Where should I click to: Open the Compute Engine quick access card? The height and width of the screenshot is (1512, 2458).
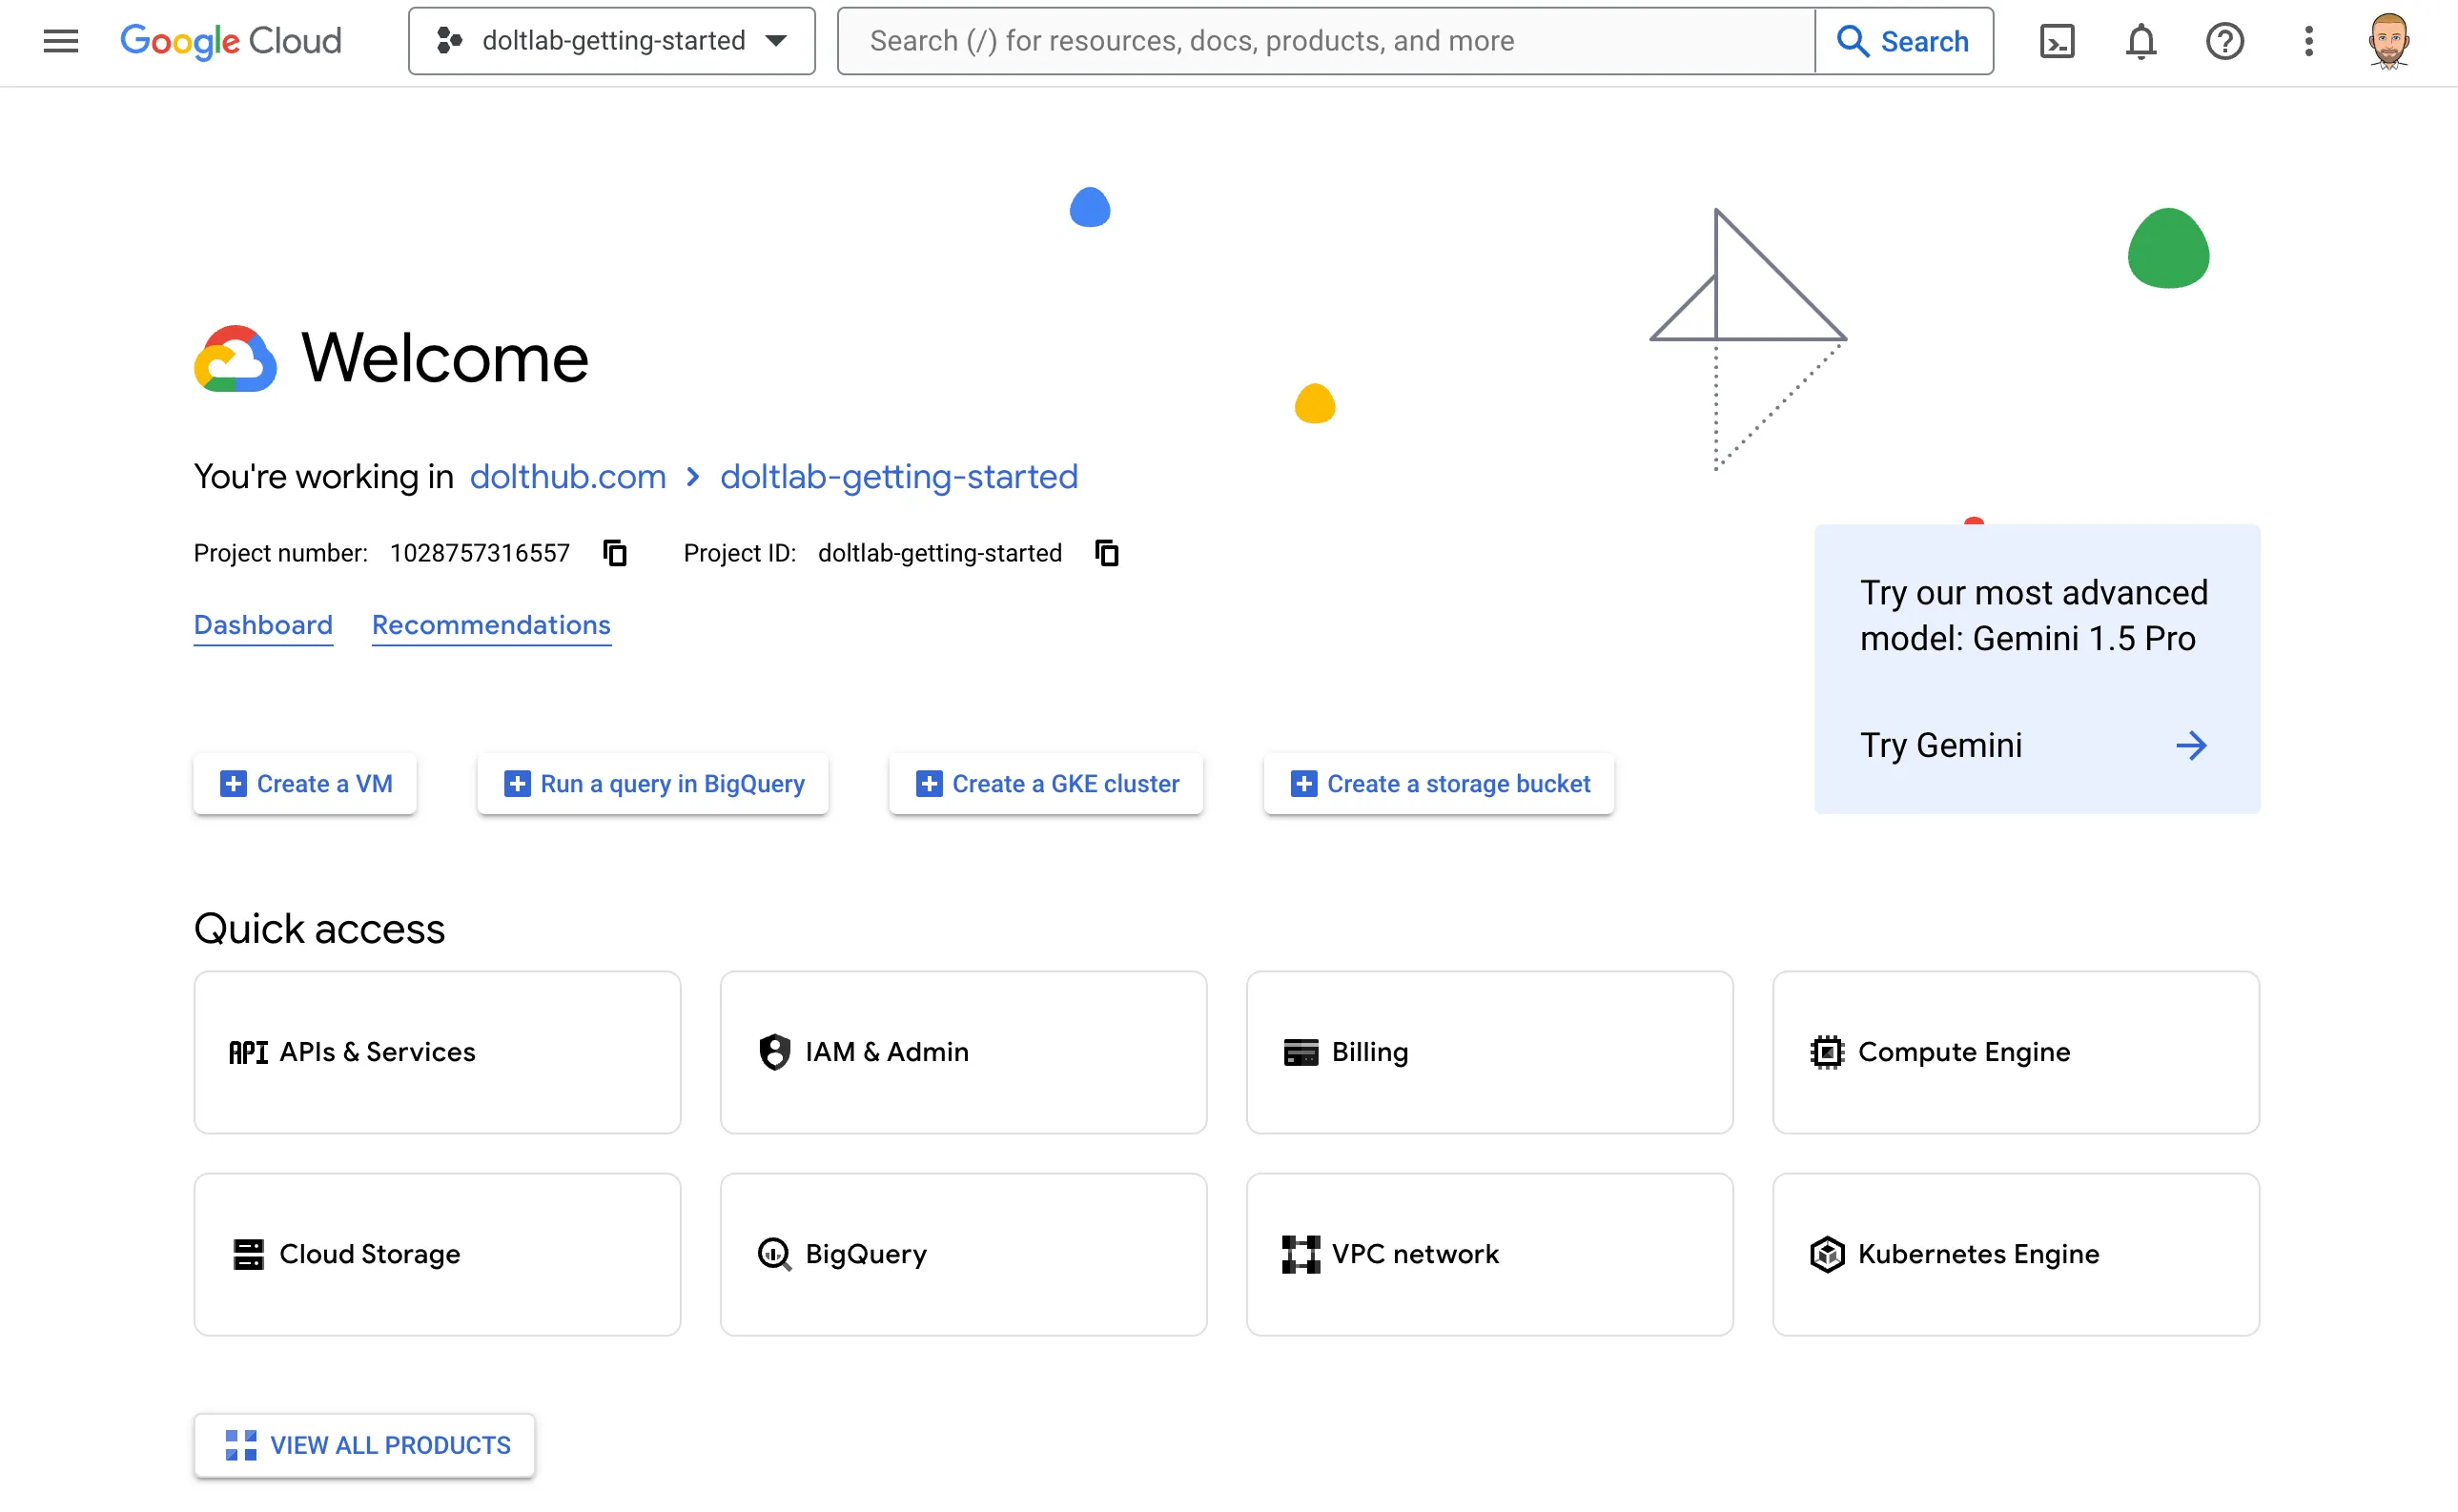pyautogui.click(x=2015, y=1052)
